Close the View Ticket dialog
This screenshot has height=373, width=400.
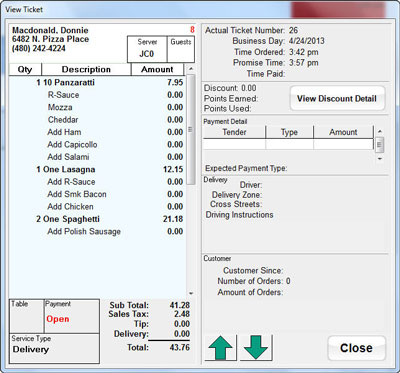tap(356, 348)
